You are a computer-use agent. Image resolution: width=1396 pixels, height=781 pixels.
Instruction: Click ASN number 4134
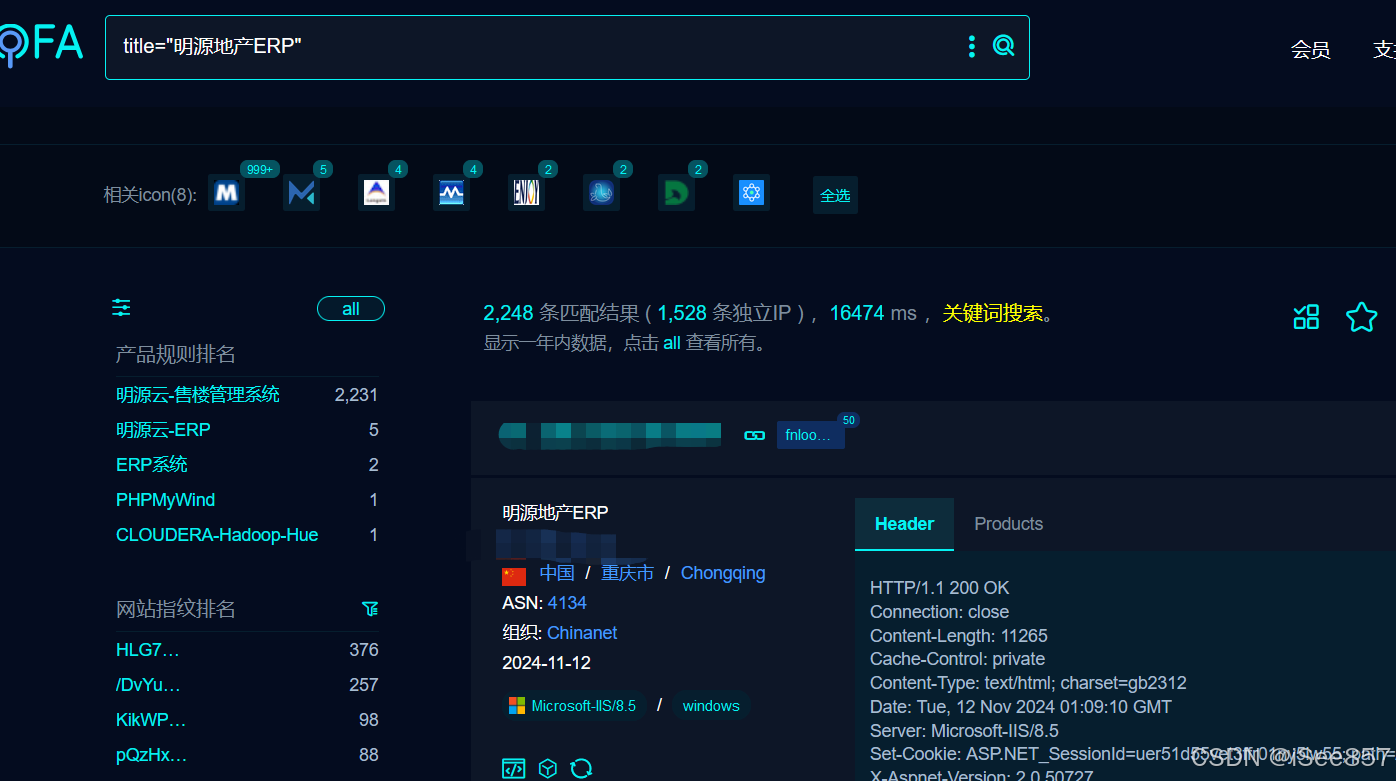[567, 603]
